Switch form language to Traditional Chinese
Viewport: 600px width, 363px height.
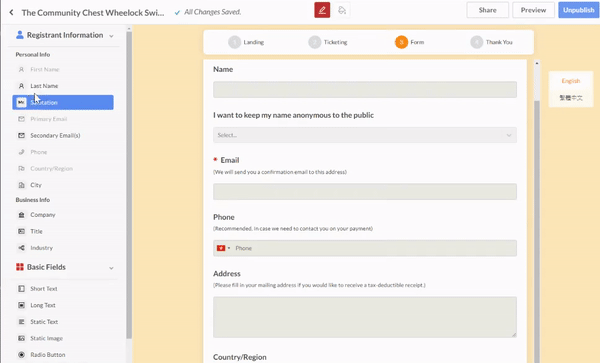pyautogui.click(x=571, y=98)
